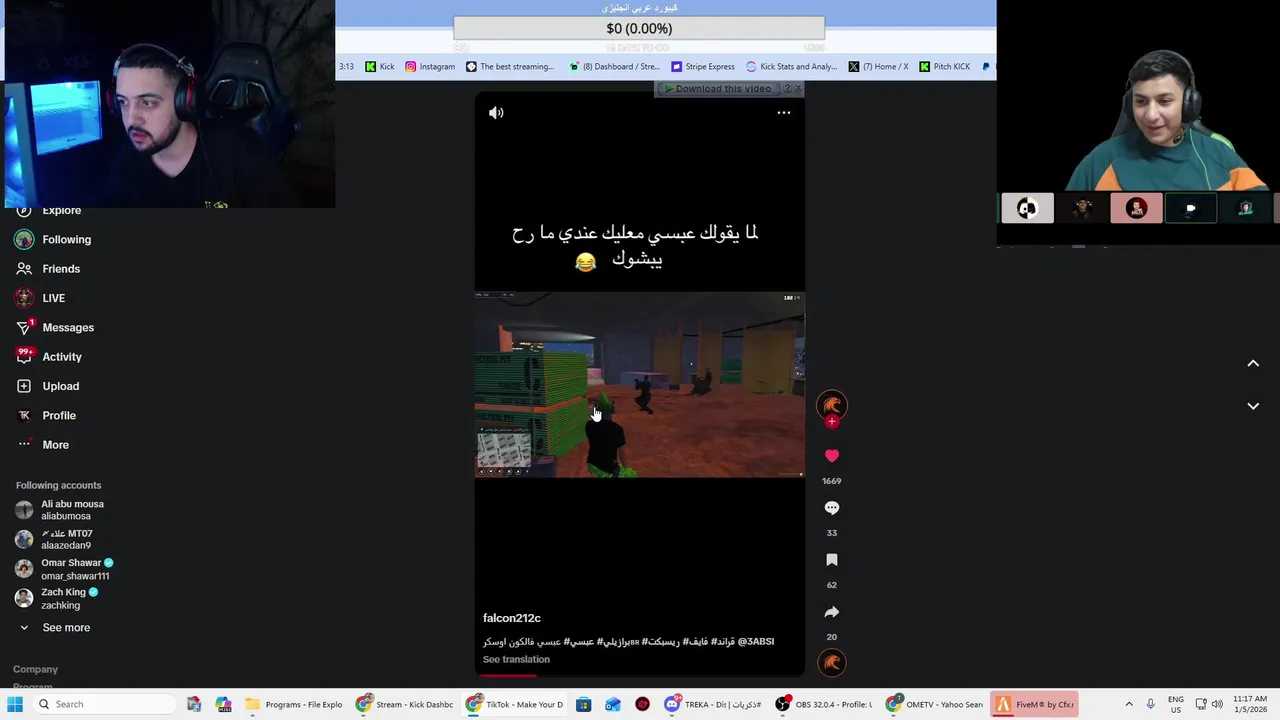This screenshot has height=720, width=1280.
Task: Pause the playing video by clicking it
Action: (640, 385)
